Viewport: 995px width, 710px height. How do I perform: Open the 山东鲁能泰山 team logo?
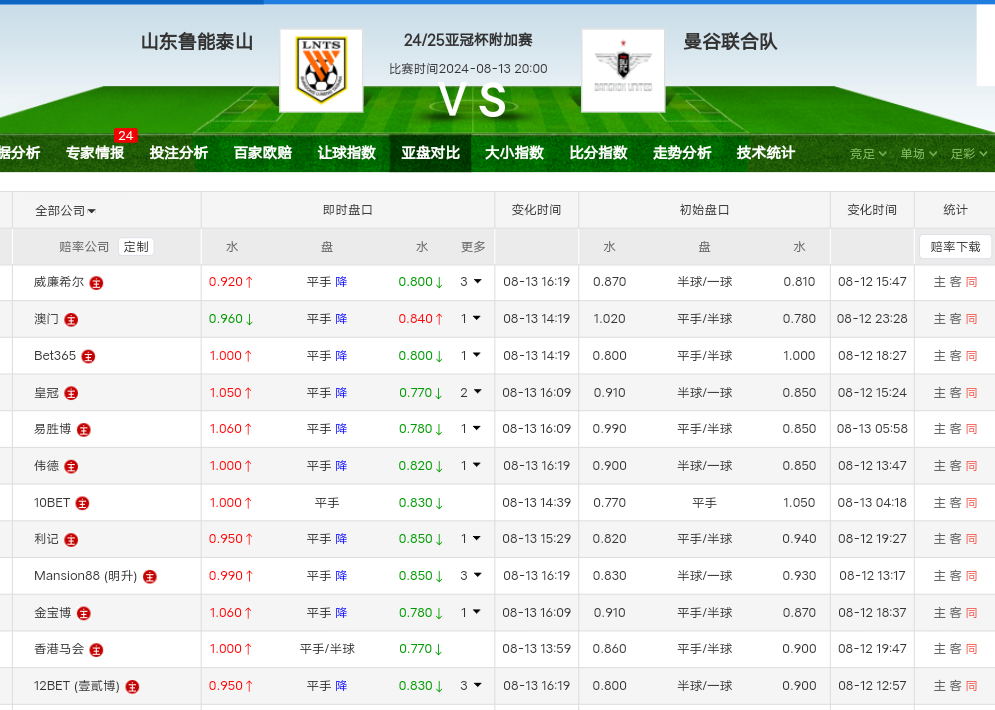(x=321, y=70)
